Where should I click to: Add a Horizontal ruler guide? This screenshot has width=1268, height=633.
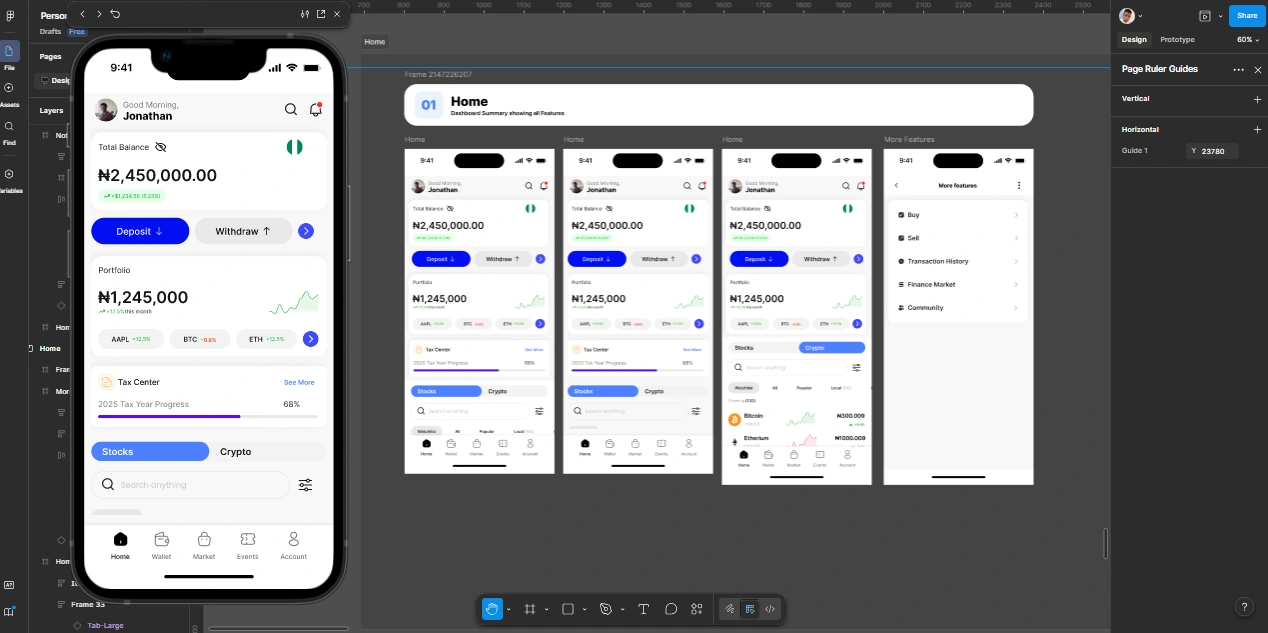coord(1257,130)
